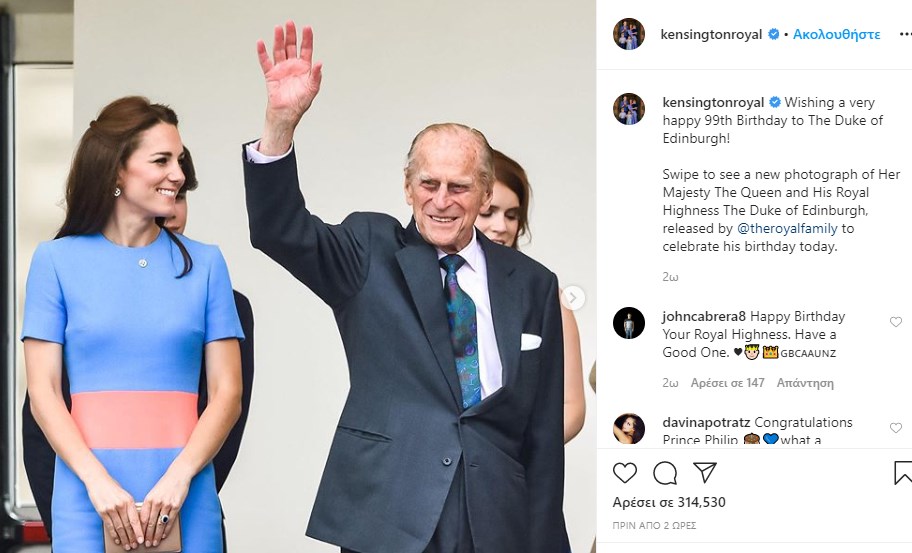Like davinapotratz's comment heart

pos(896,427)
